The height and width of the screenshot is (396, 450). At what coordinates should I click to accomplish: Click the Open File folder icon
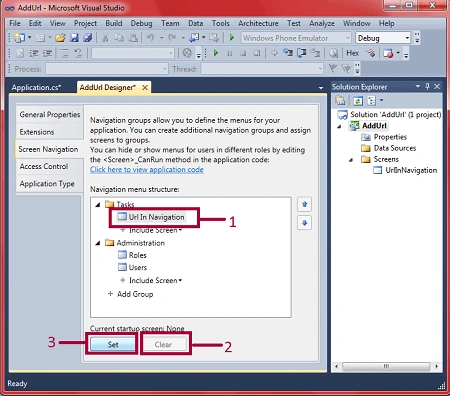60,38
